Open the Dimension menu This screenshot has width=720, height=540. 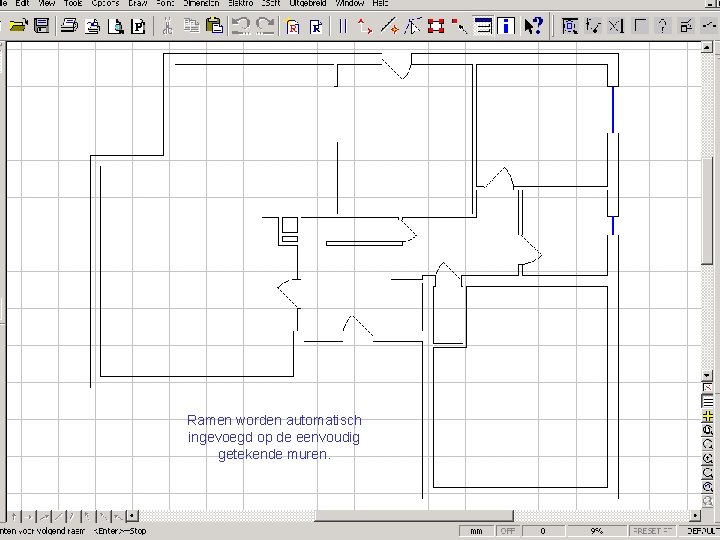(x=201, y=4)
